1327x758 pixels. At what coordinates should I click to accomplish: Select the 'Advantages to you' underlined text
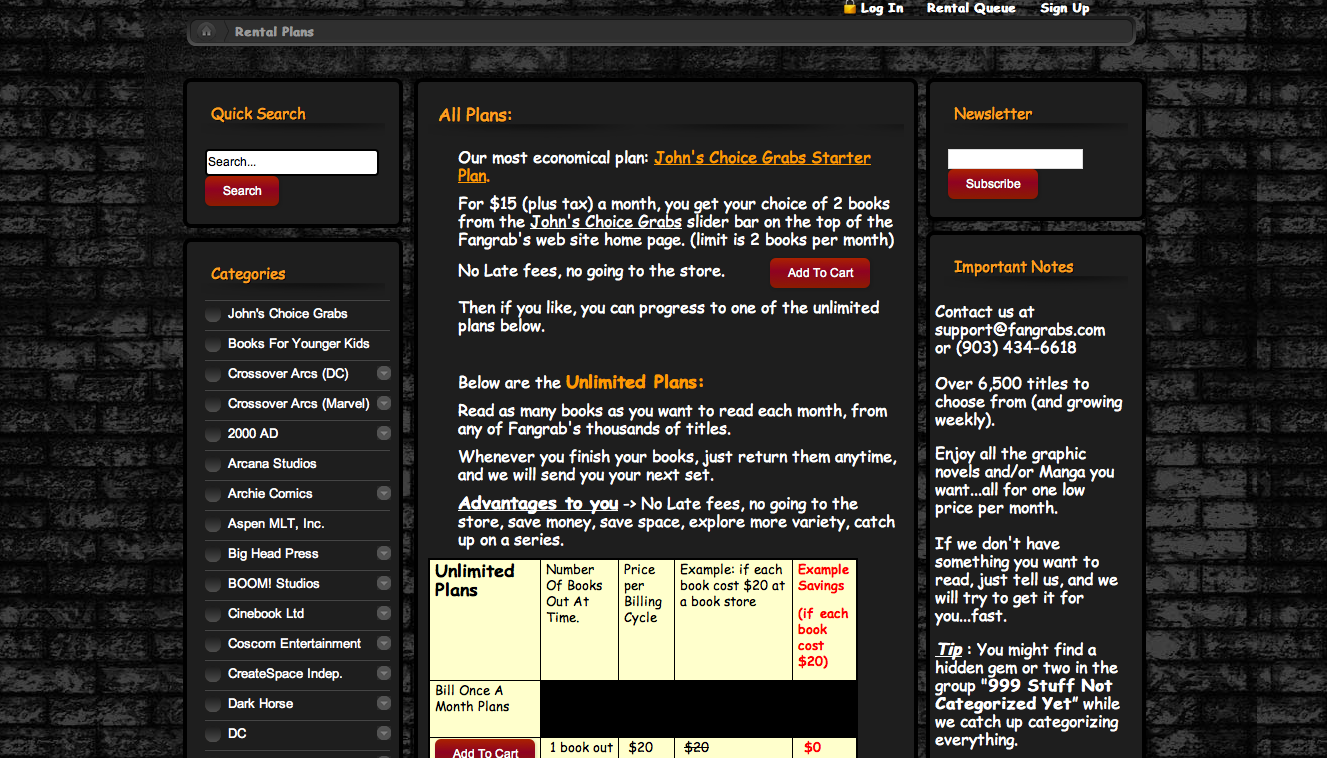pyautogui.click(x=538, y=504)
